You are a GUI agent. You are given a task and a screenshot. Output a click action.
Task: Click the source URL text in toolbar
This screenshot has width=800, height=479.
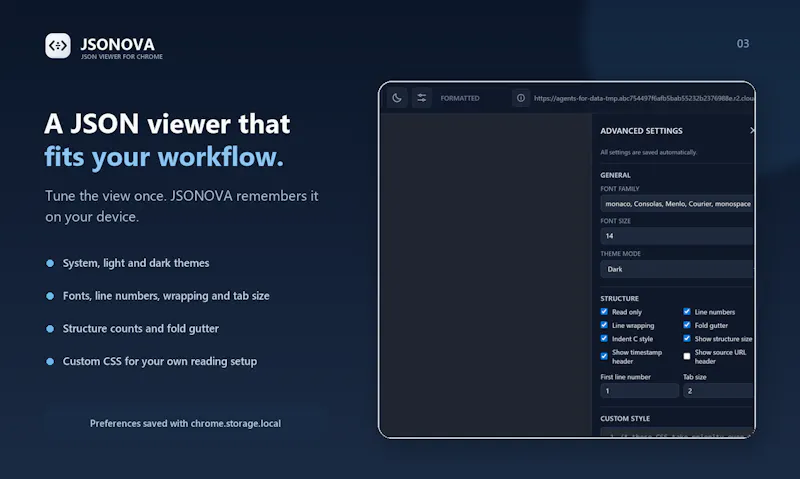[x=644, y=98]
